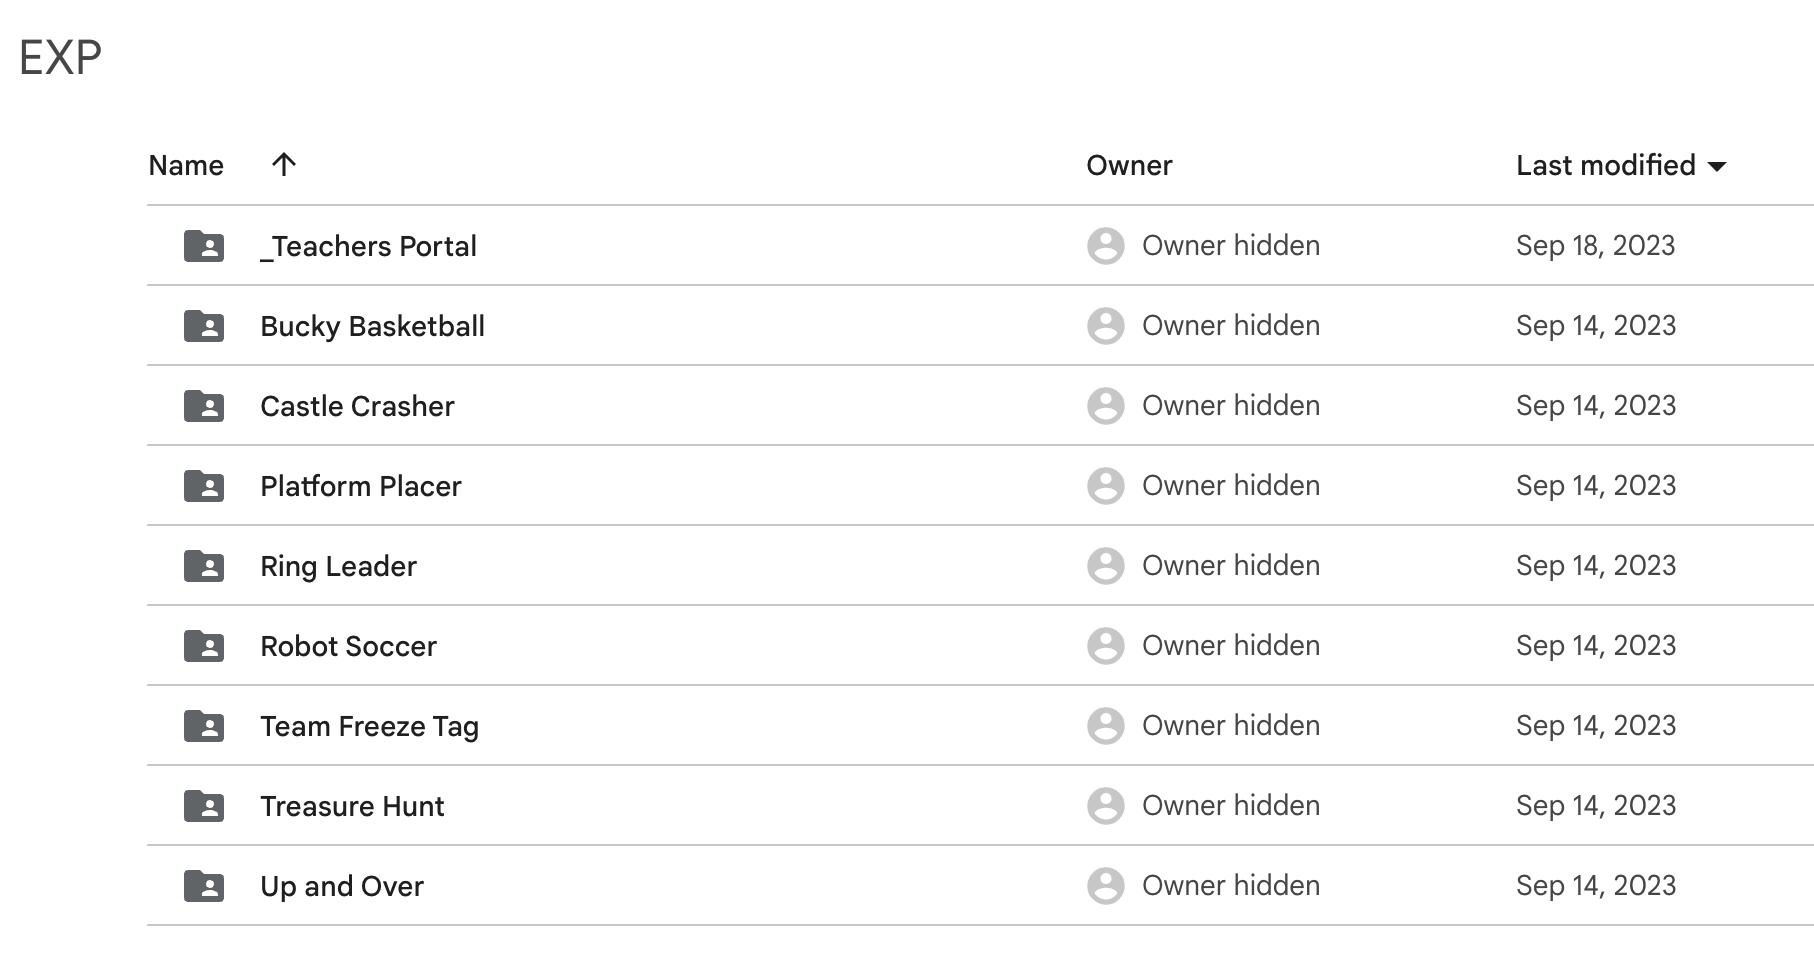The width and height of the screenshot is (1814, 980).
Task: Click the Sep 18, 2023 date for _Teachers Portal
Action: point(1594,246)
